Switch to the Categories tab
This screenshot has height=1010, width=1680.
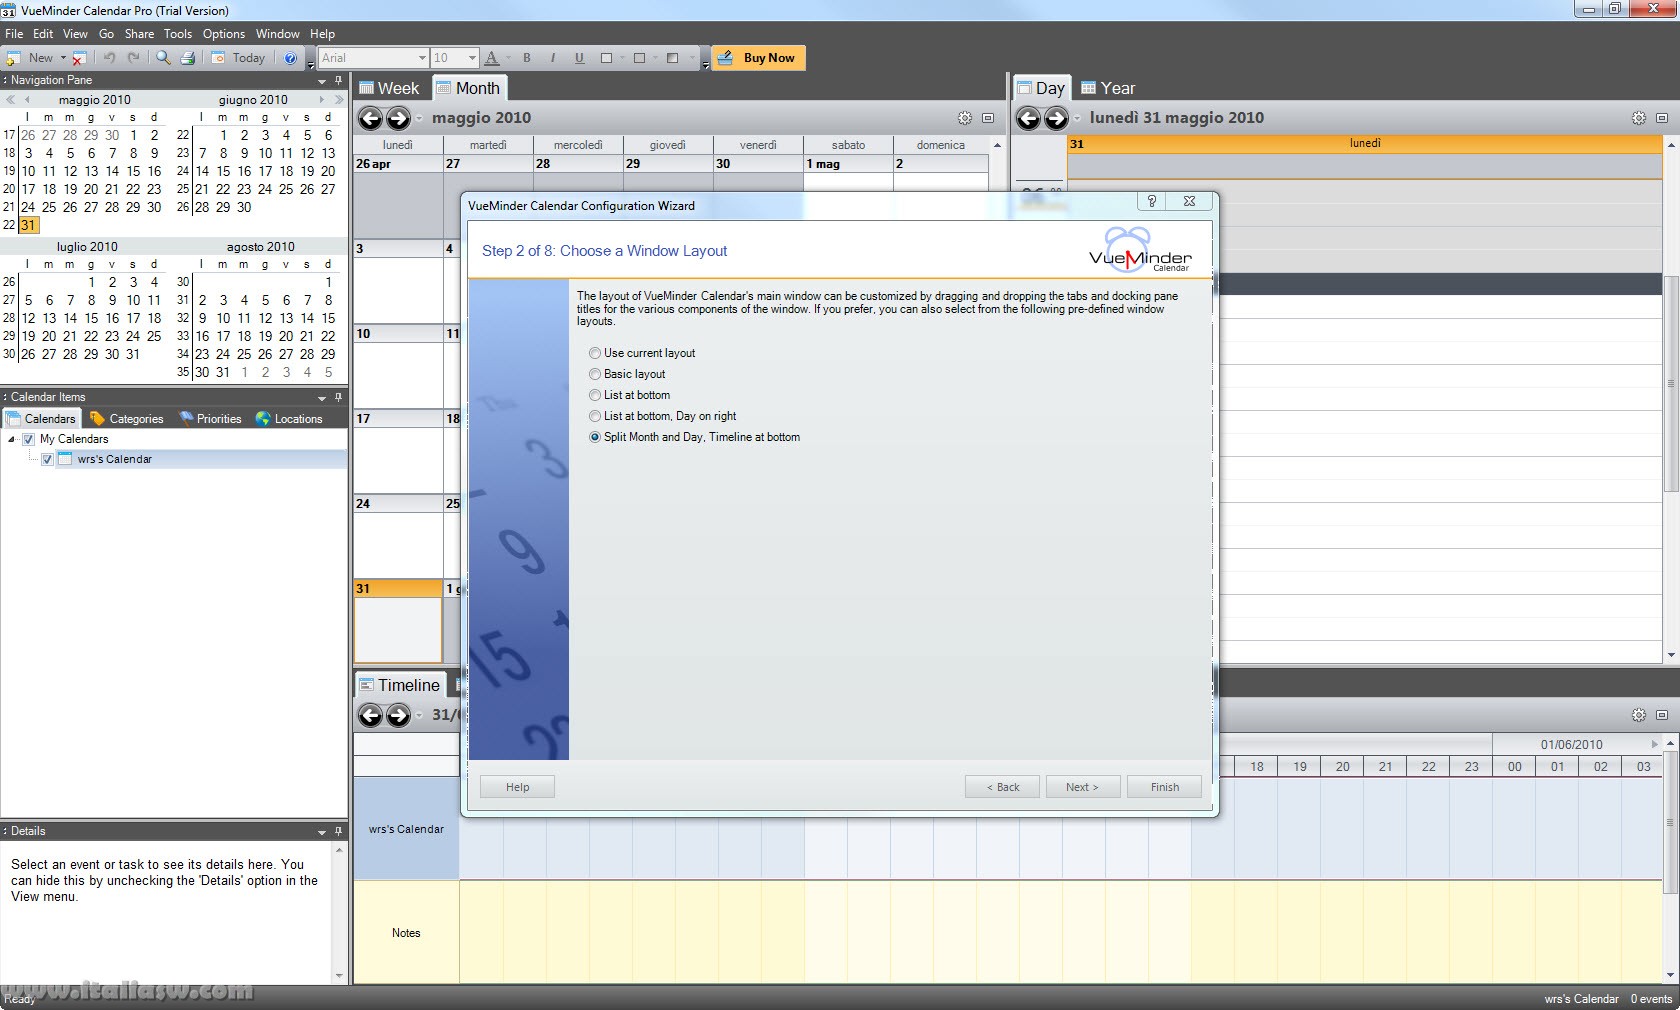point(126,419)
